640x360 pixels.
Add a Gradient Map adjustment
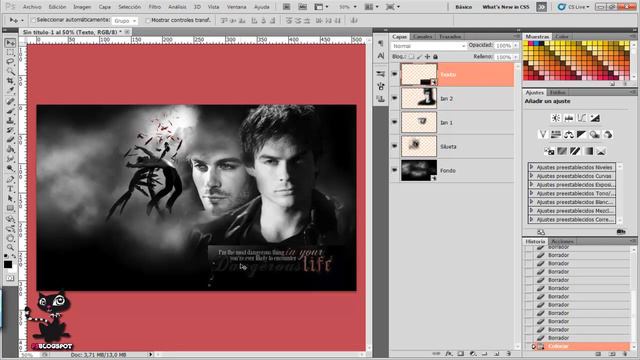(588, 151)
